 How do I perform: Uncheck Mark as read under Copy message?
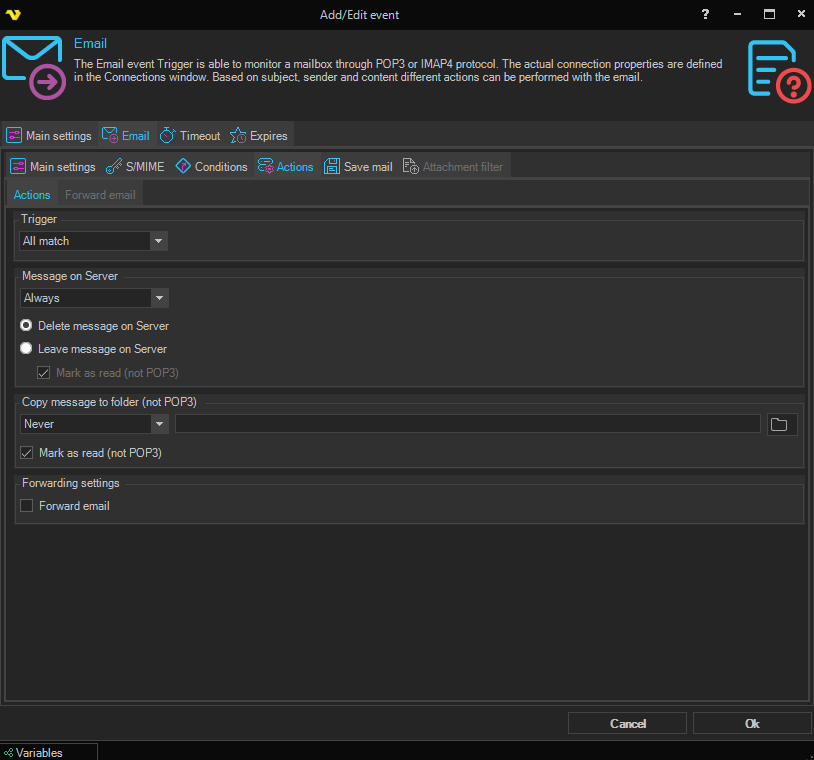point(27,453)
